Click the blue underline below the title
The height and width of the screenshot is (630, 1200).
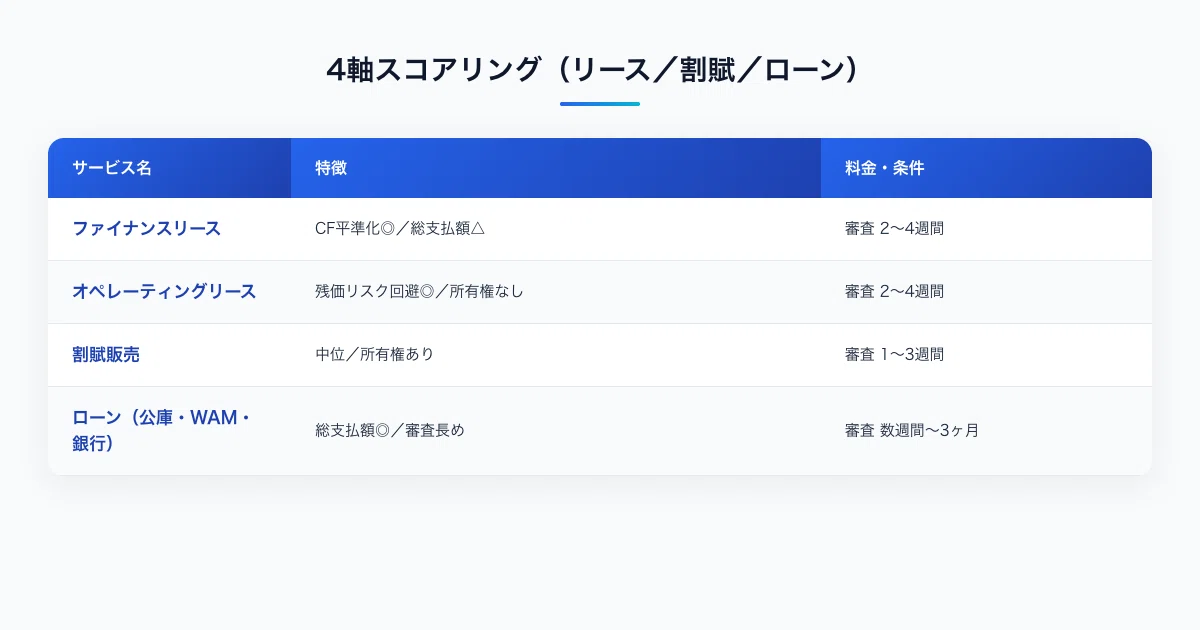600,104
